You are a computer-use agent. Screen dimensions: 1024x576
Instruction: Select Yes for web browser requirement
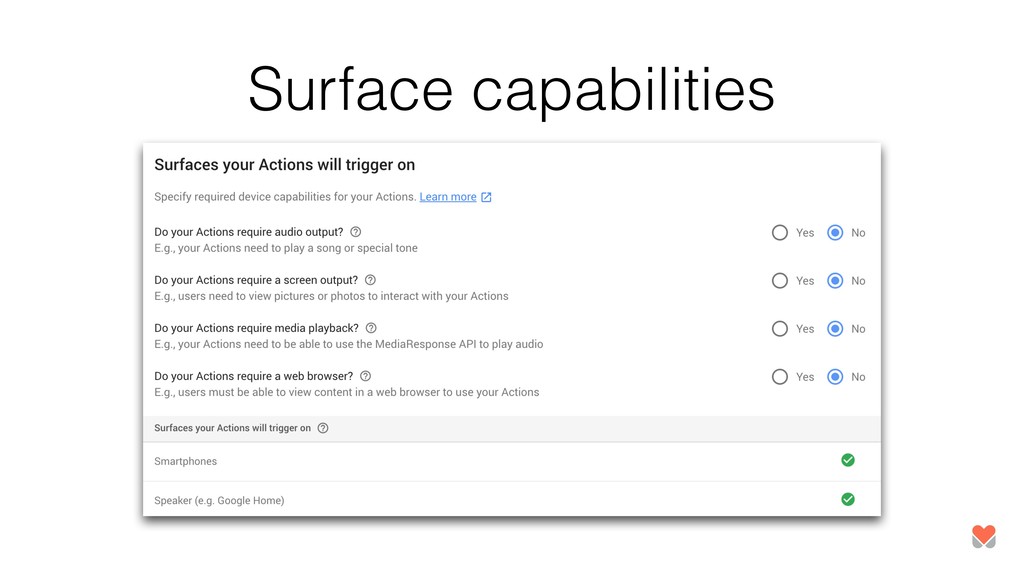(x=780, y=377)
